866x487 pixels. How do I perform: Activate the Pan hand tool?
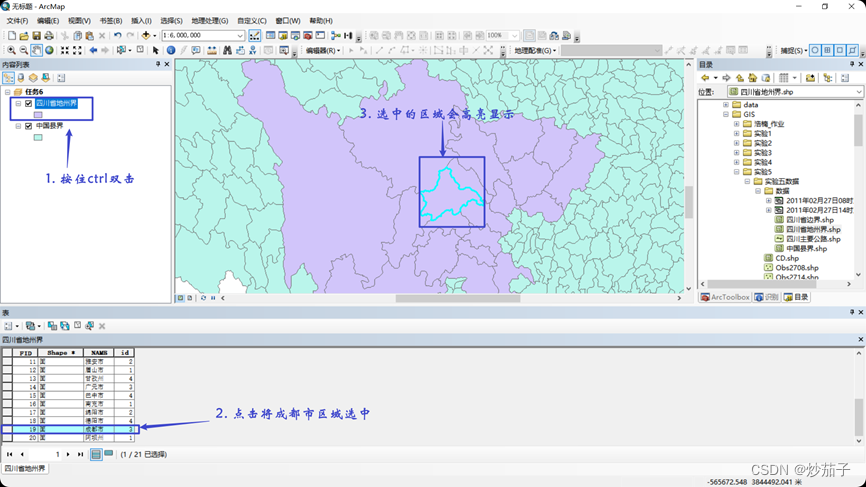(x=37, y=50)
